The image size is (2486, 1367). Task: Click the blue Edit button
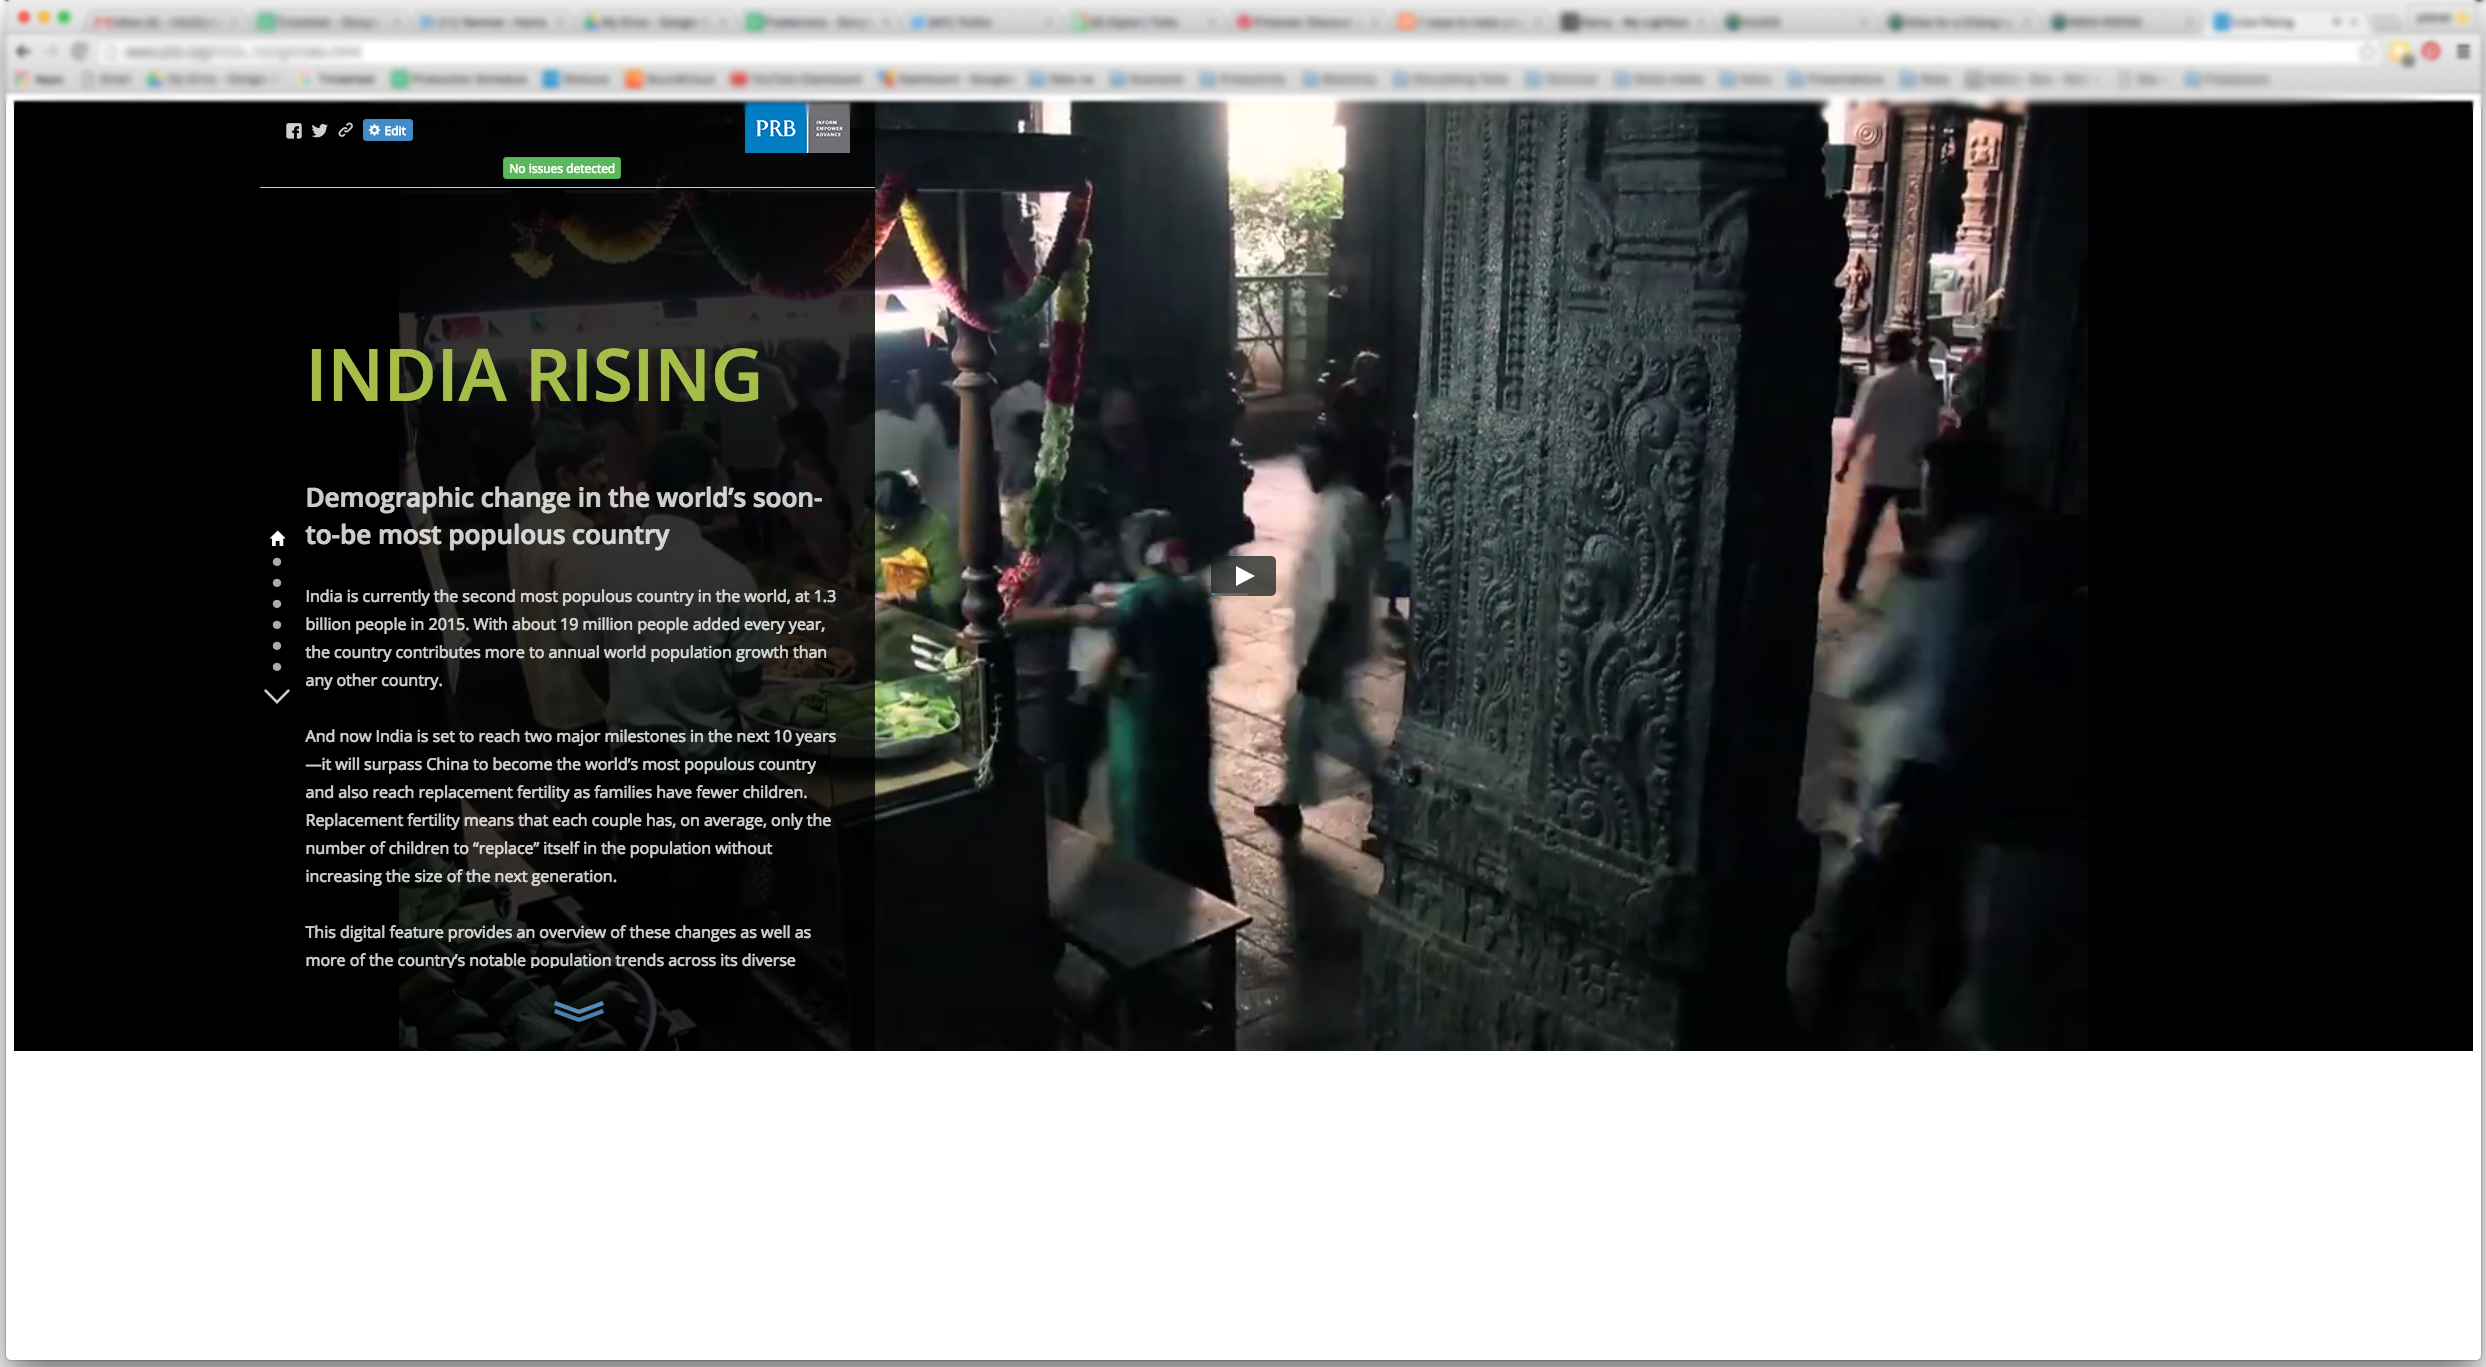point(388,130)
